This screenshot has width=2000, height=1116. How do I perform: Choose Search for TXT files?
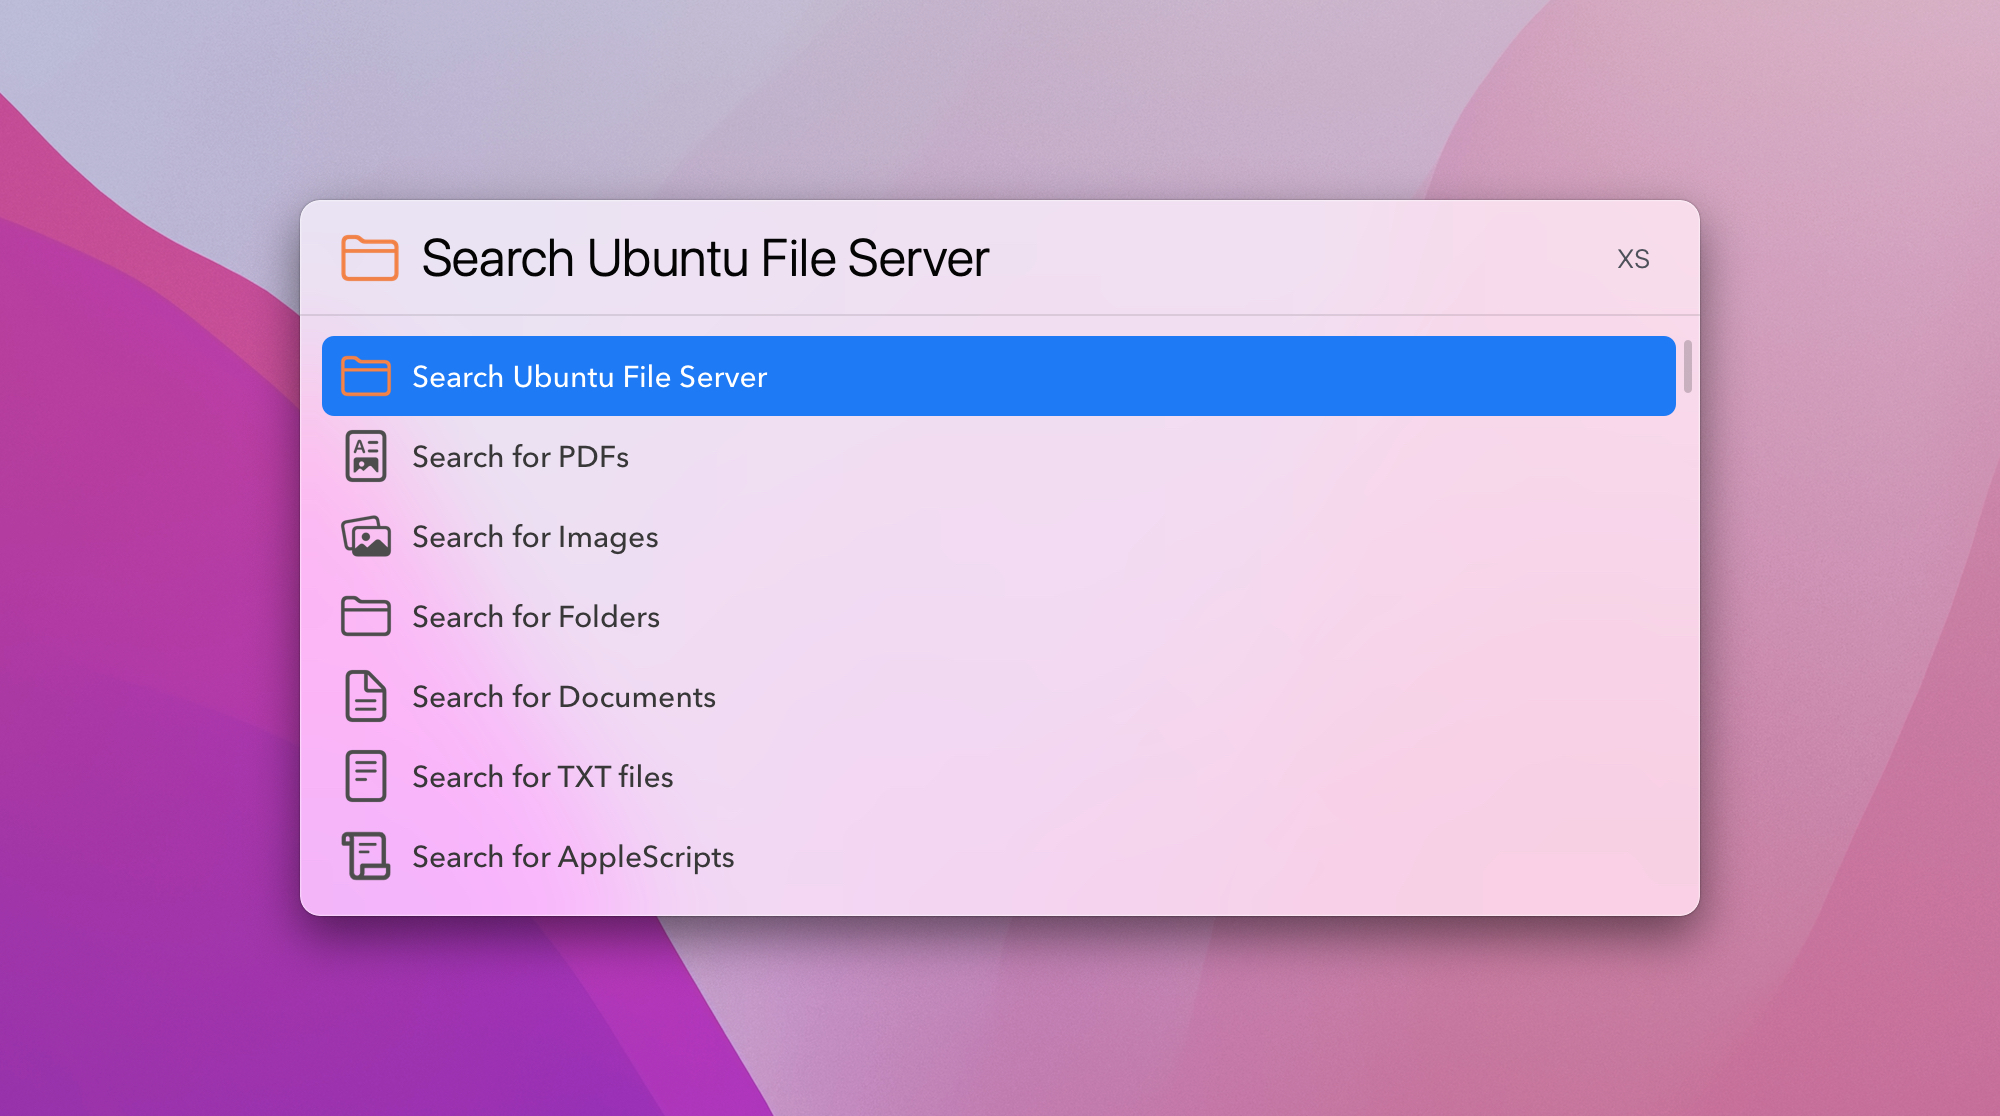542,777
